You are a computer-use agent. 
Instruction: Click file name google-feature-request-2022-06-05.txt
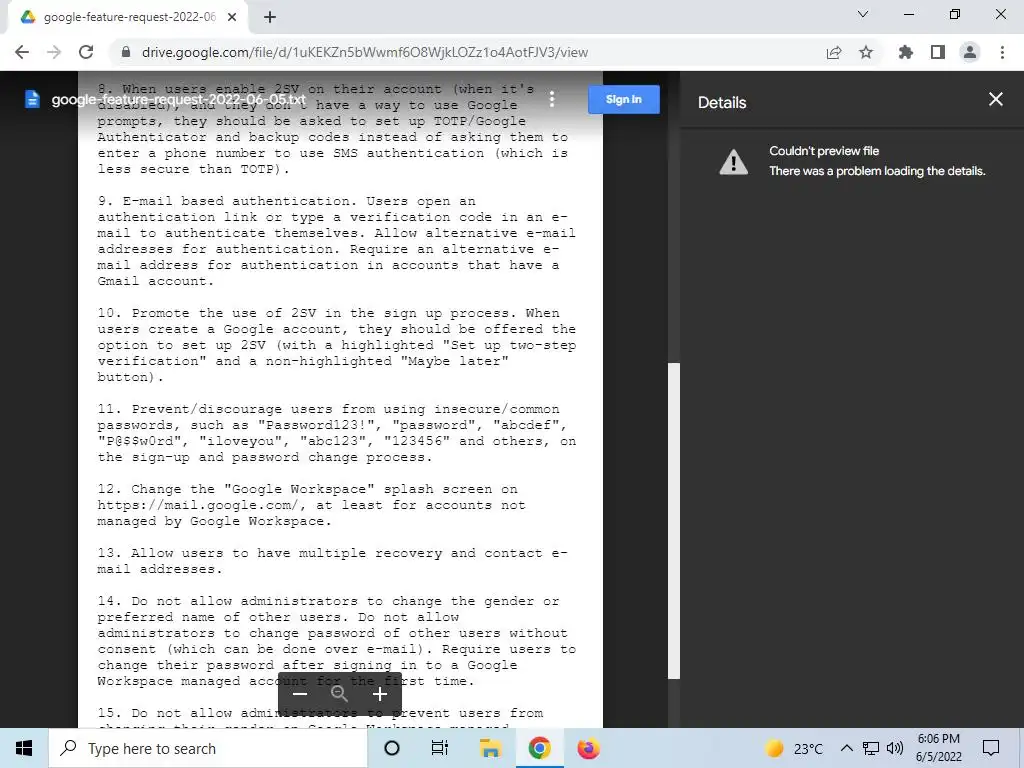pos(178,99)
